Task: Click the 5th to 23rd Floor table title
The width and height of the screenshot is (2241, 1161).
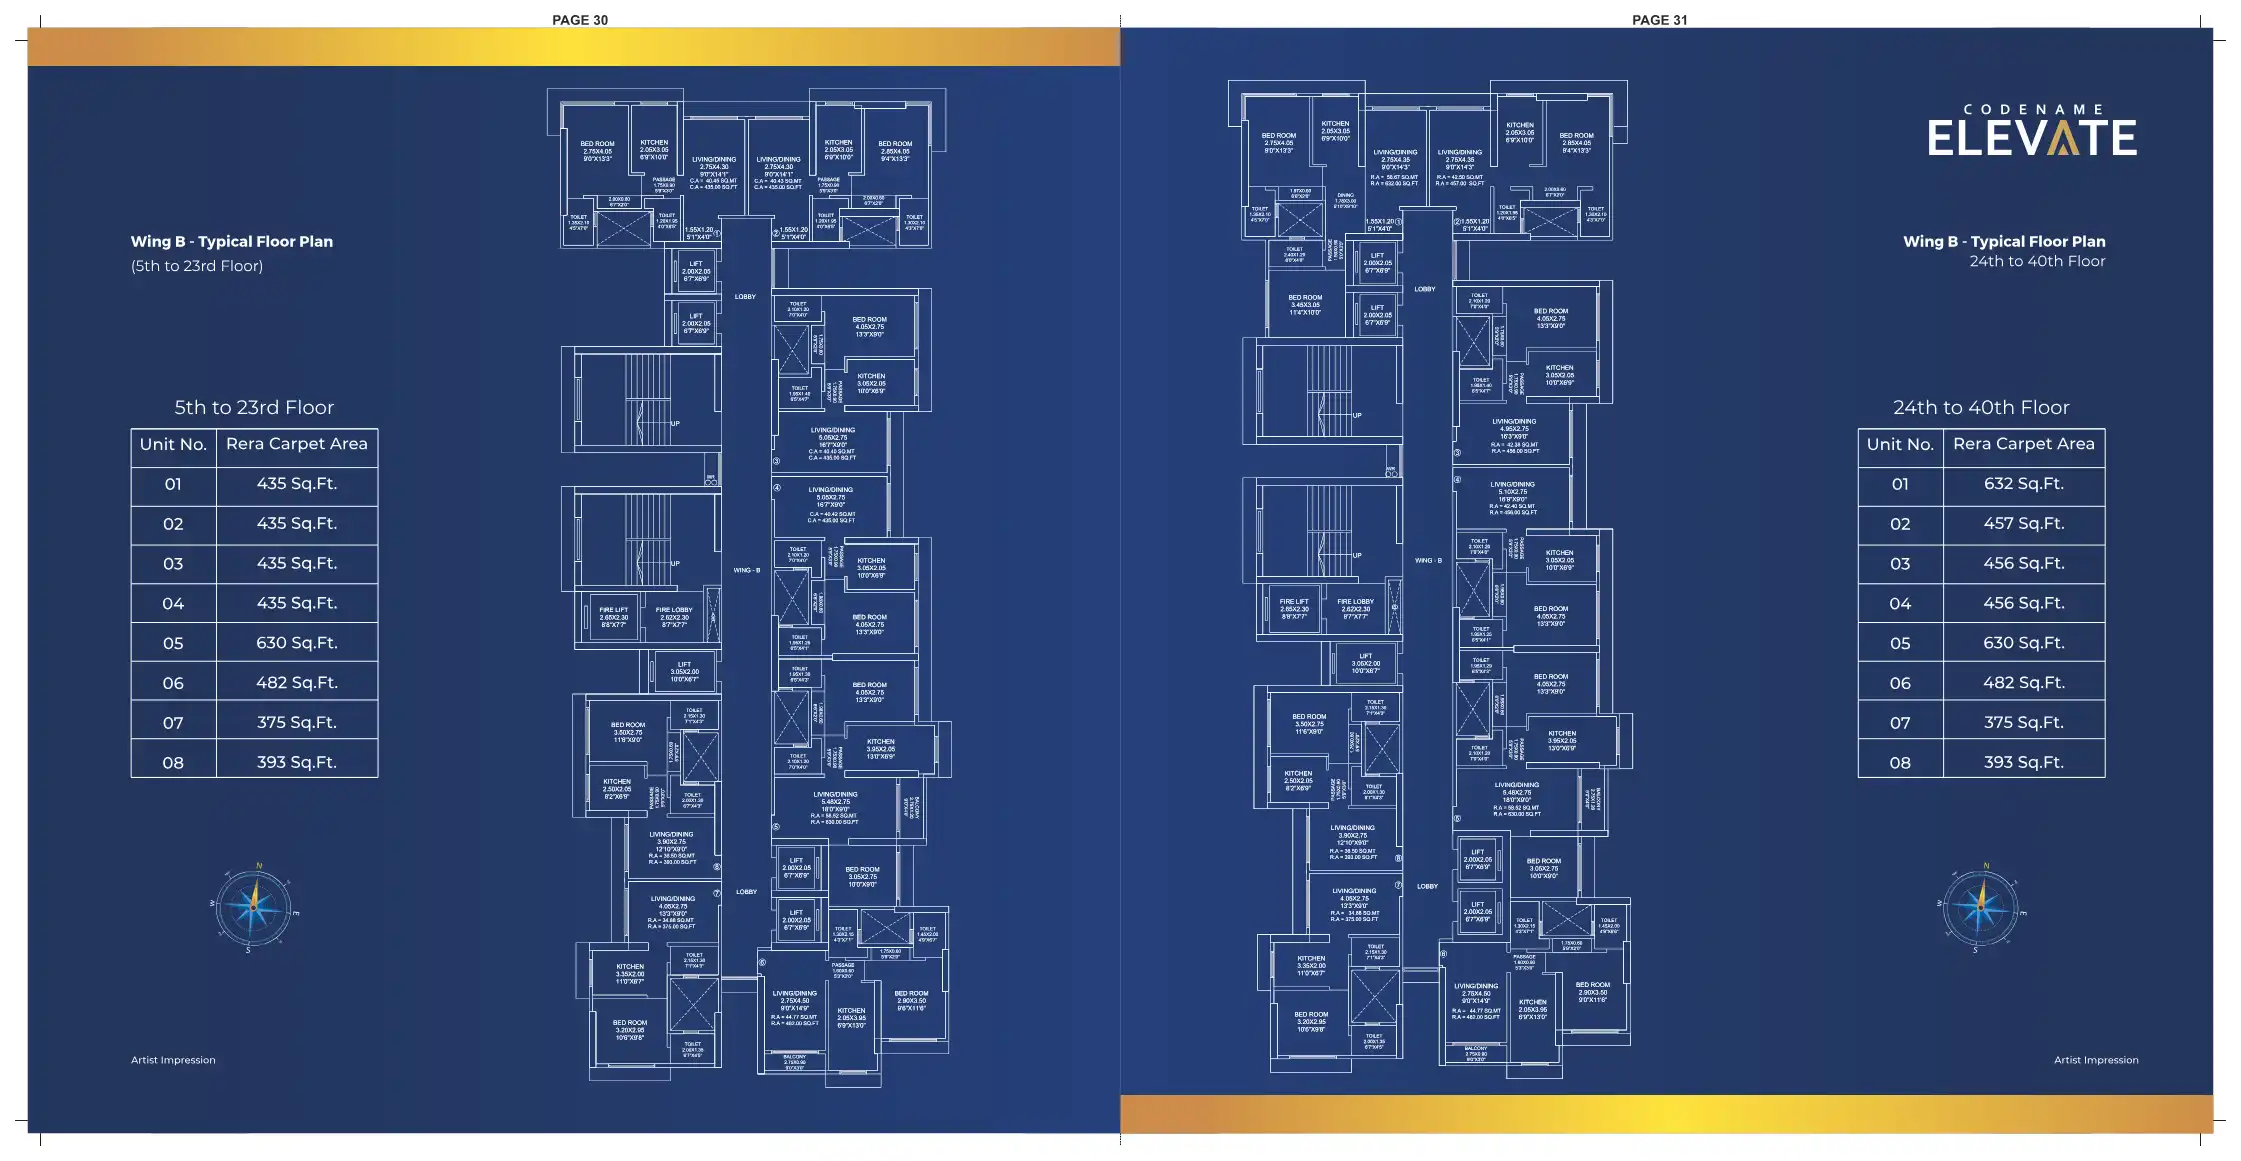Action: (254, 407)
